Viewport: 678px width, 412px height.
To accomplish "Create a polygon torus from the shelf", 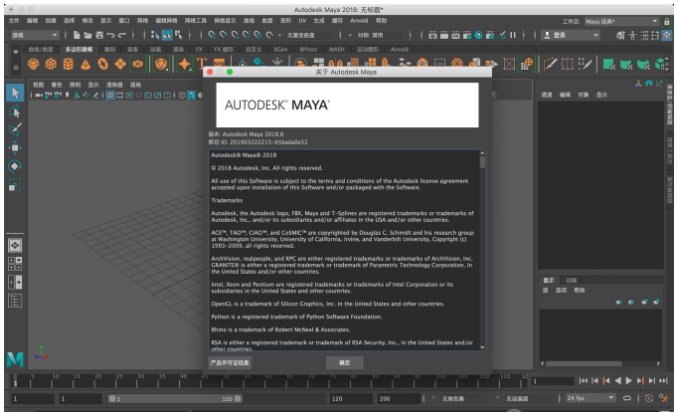I will coord(103,64).
